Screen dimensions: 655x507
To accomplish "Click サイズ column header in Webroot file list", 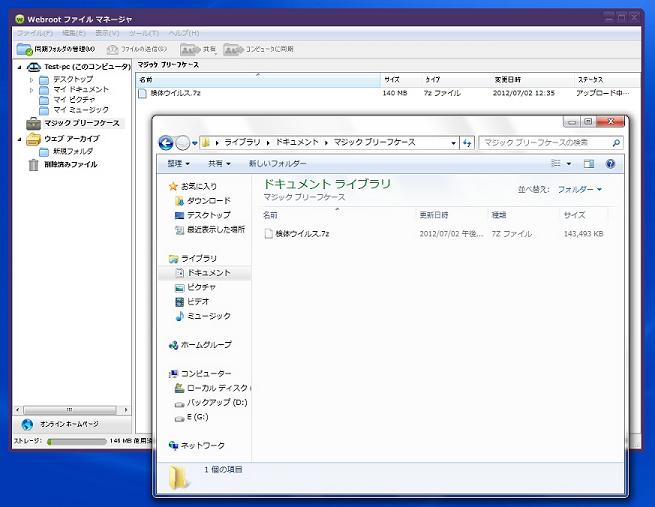I will tap(401, 80).
